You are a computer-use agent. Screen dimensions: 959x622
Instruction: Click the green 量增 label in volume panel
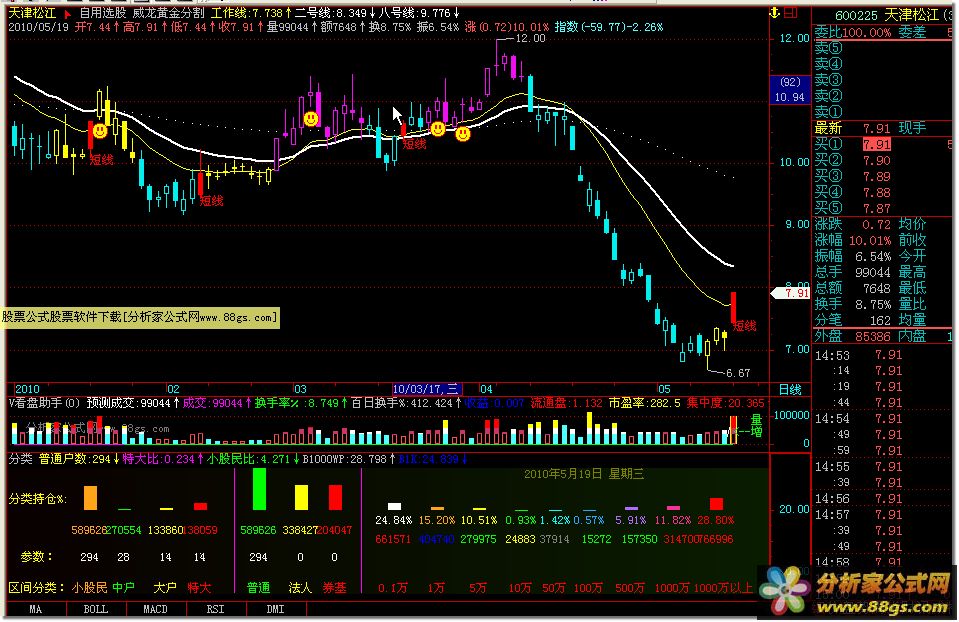pyautogui.click(x=757, y=426)
